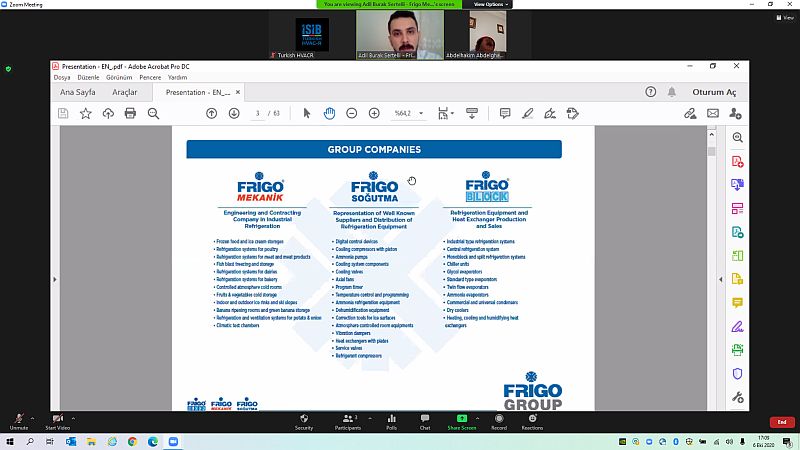Click the Save icon in Acrobat toolbar
800x450 pixels.
click(63, 113)
